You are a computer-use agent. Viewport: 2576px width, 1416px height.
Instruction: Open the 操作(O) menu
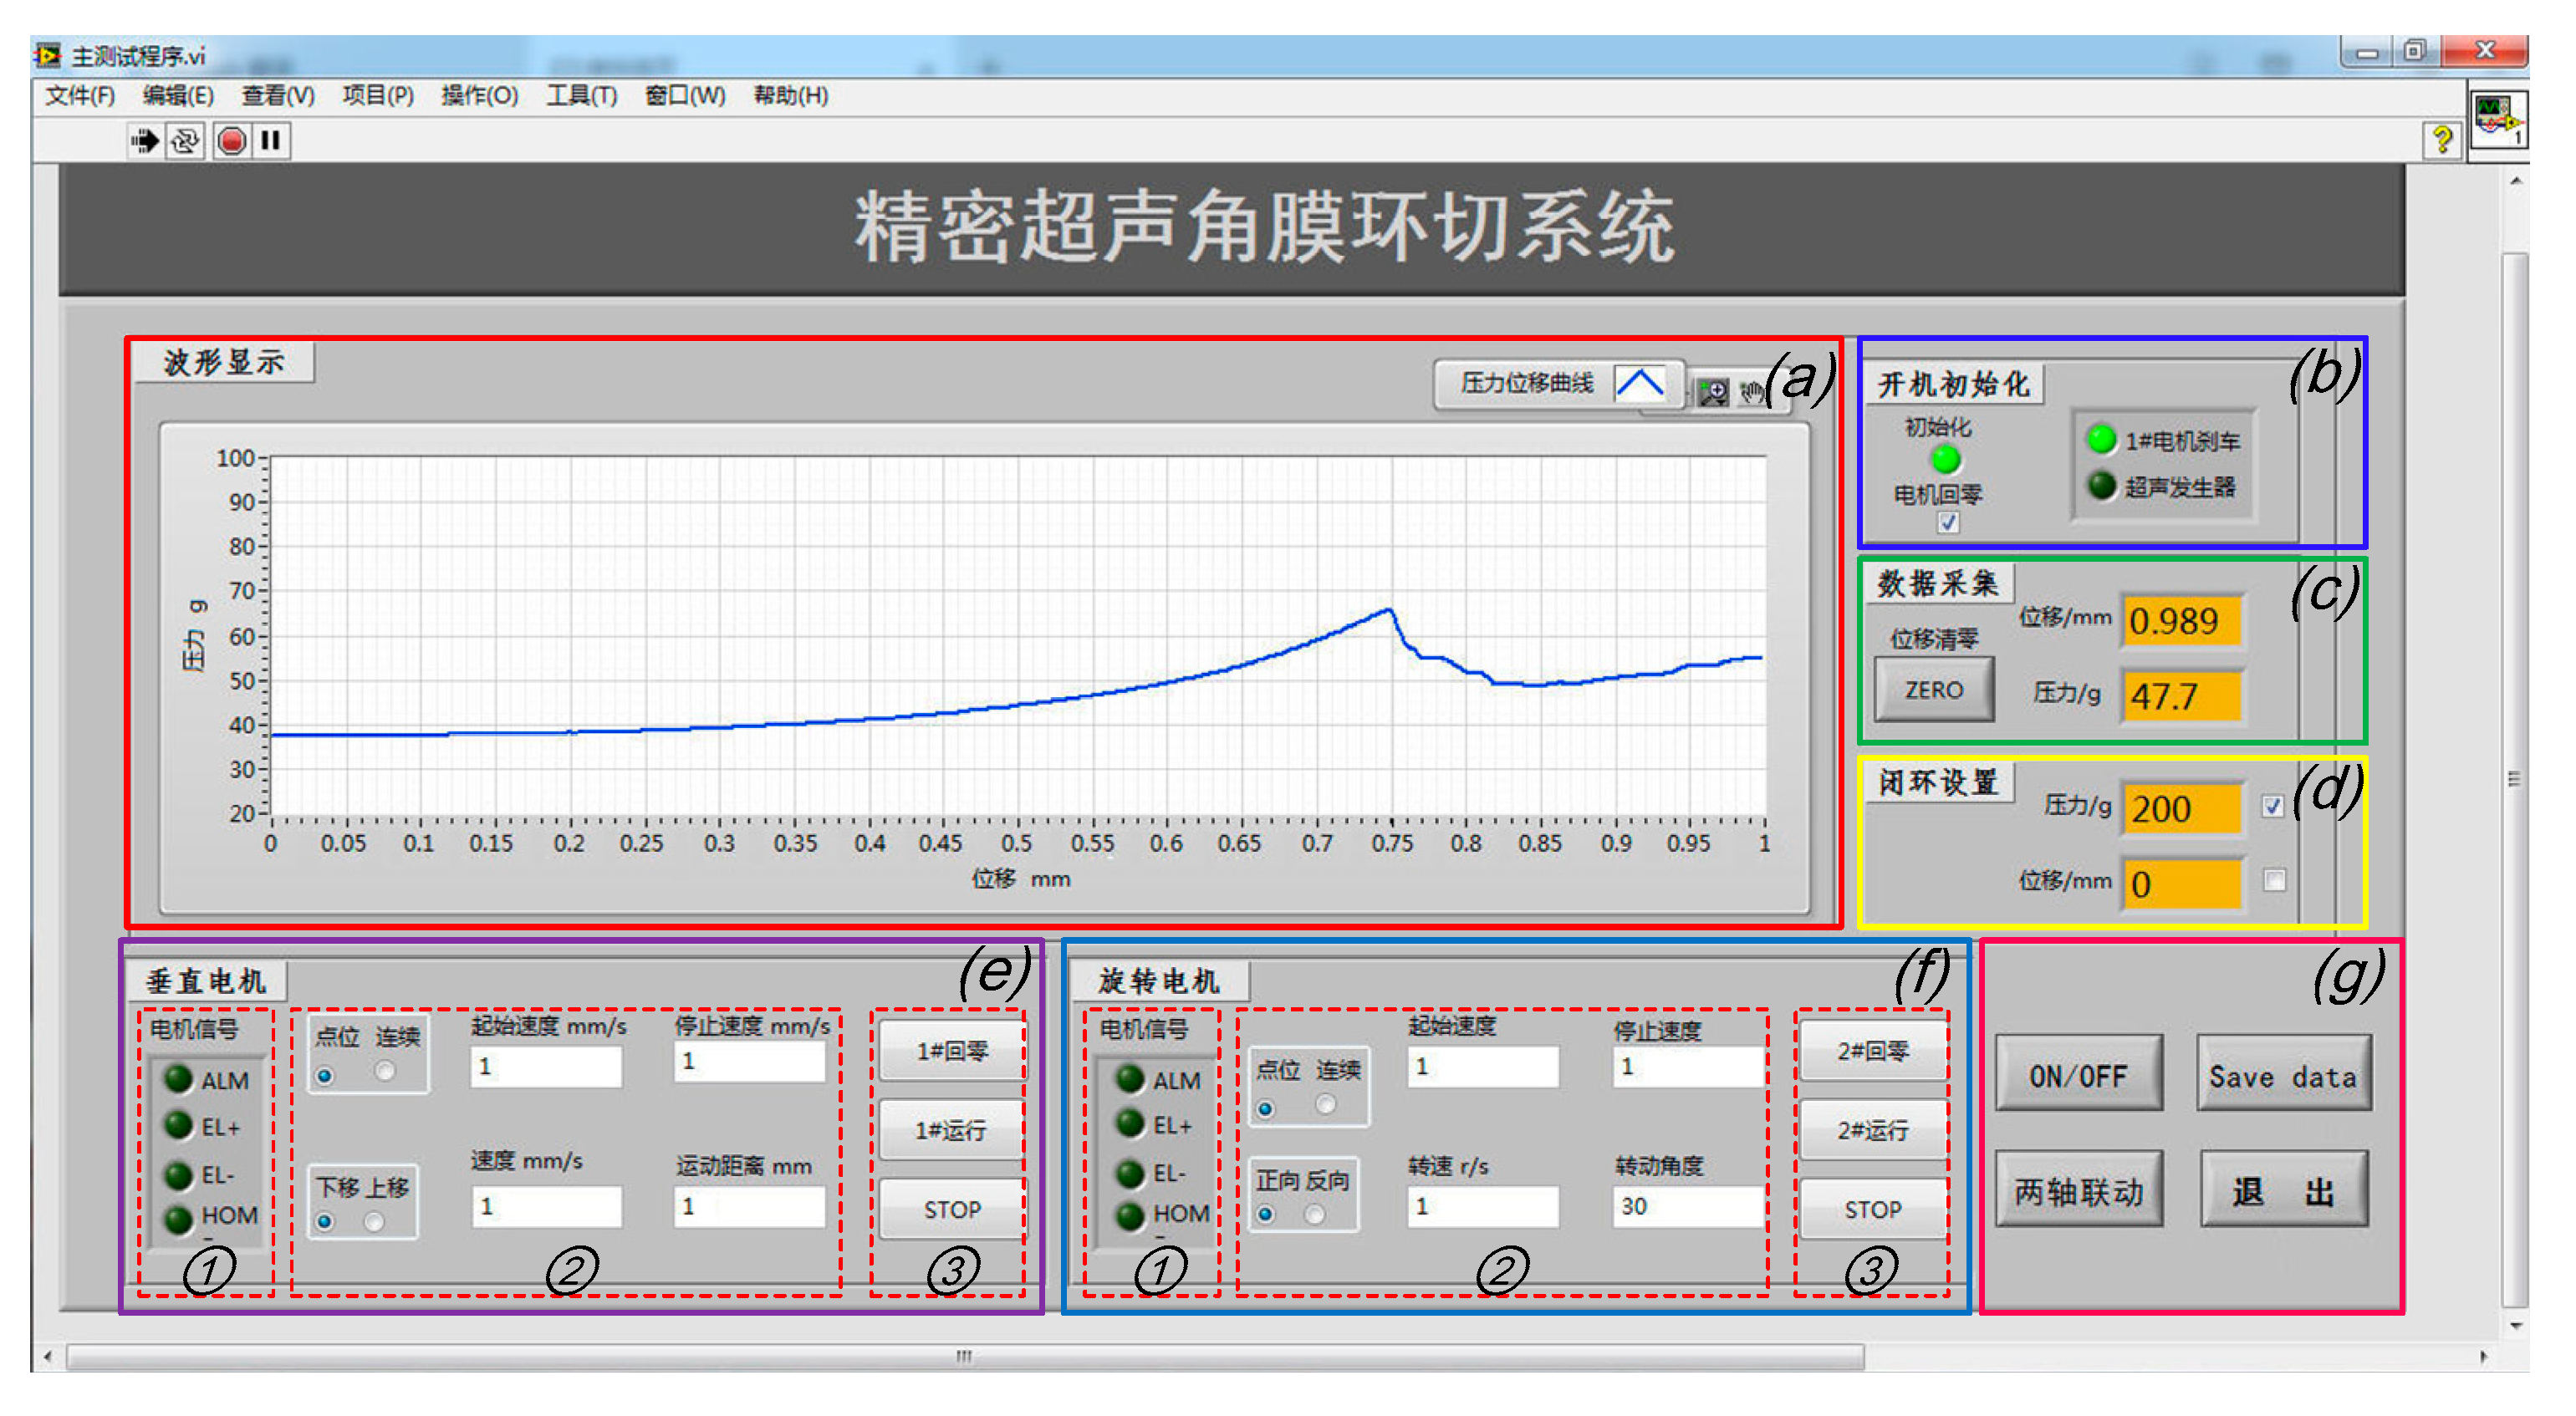[x=479, y=96]
